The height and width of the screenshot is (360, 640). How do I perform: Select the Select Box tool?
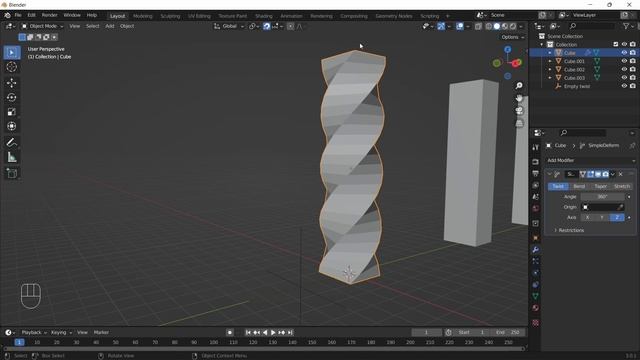click(12, 53)
